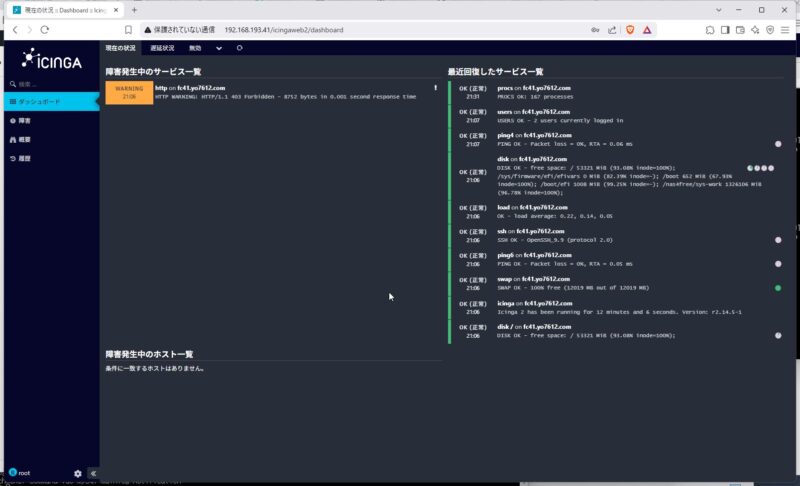Open the load service link
Screen dimensions: 800x486
pos(504,207)
